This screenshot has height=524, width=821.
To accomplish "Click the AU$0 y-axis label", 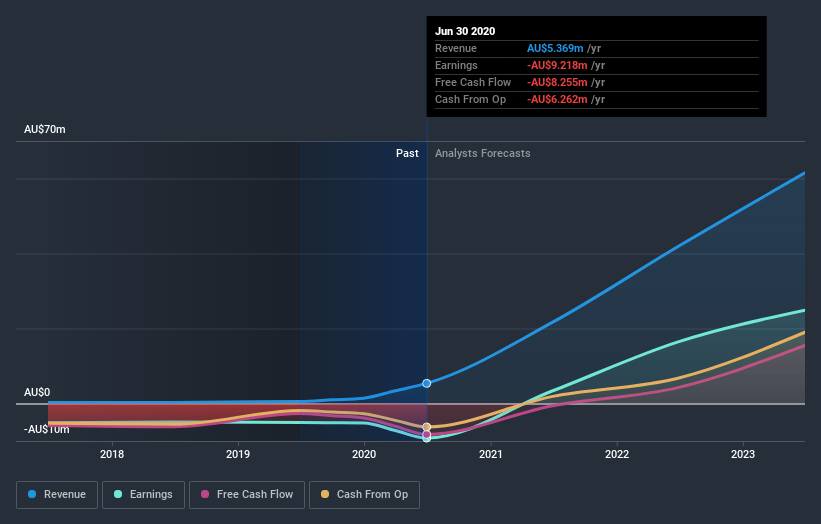I will coord(37,392).
